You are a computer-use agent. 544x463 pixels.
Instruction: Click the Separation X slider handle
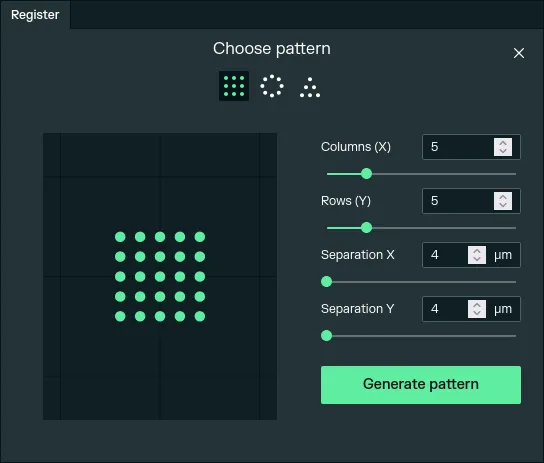click(326, 282)
